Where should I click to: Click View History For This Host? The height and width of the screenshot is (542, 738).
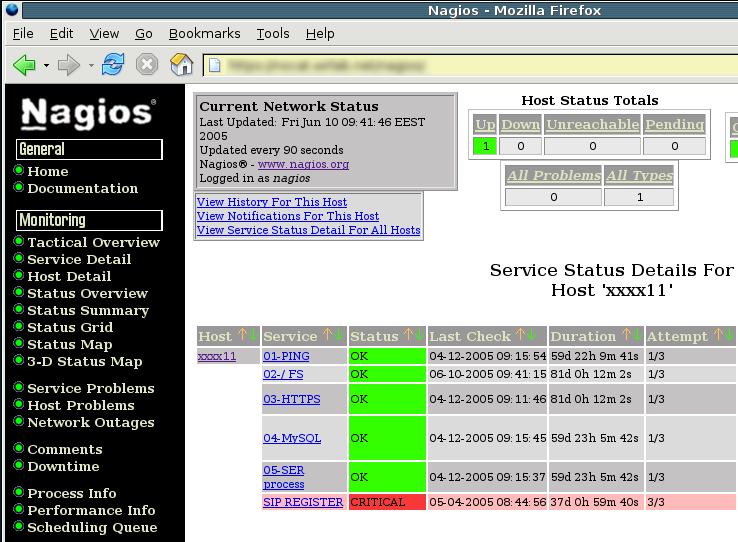(272, 202)
